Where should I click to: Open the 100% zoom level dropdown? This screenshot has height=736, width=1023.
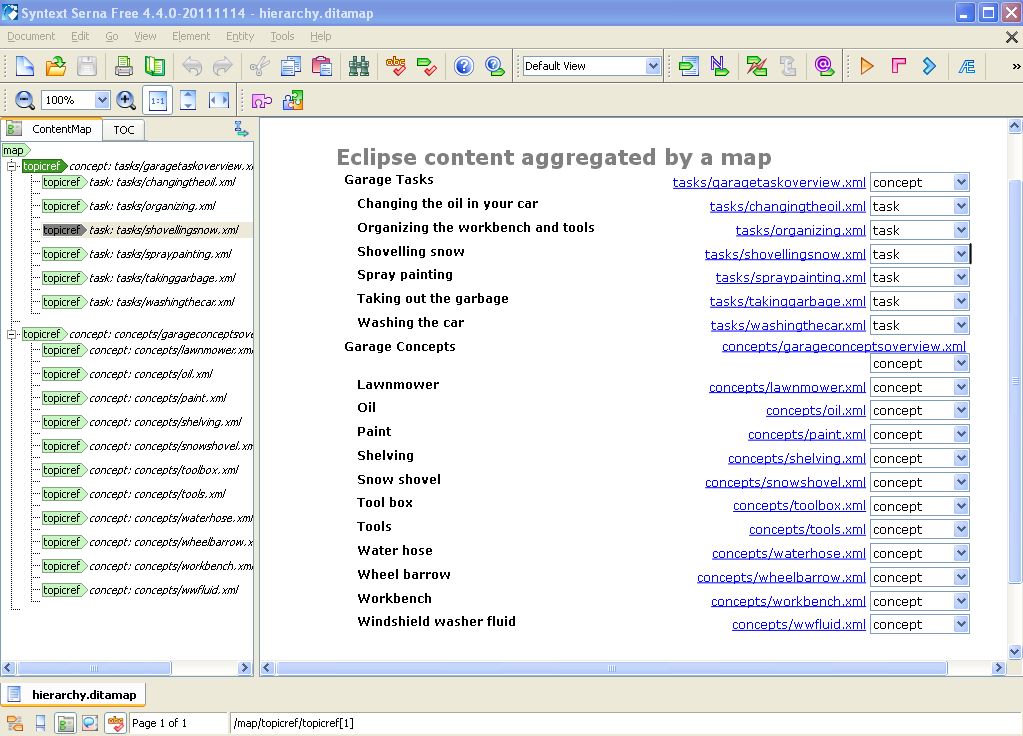[x=102, y=100]
